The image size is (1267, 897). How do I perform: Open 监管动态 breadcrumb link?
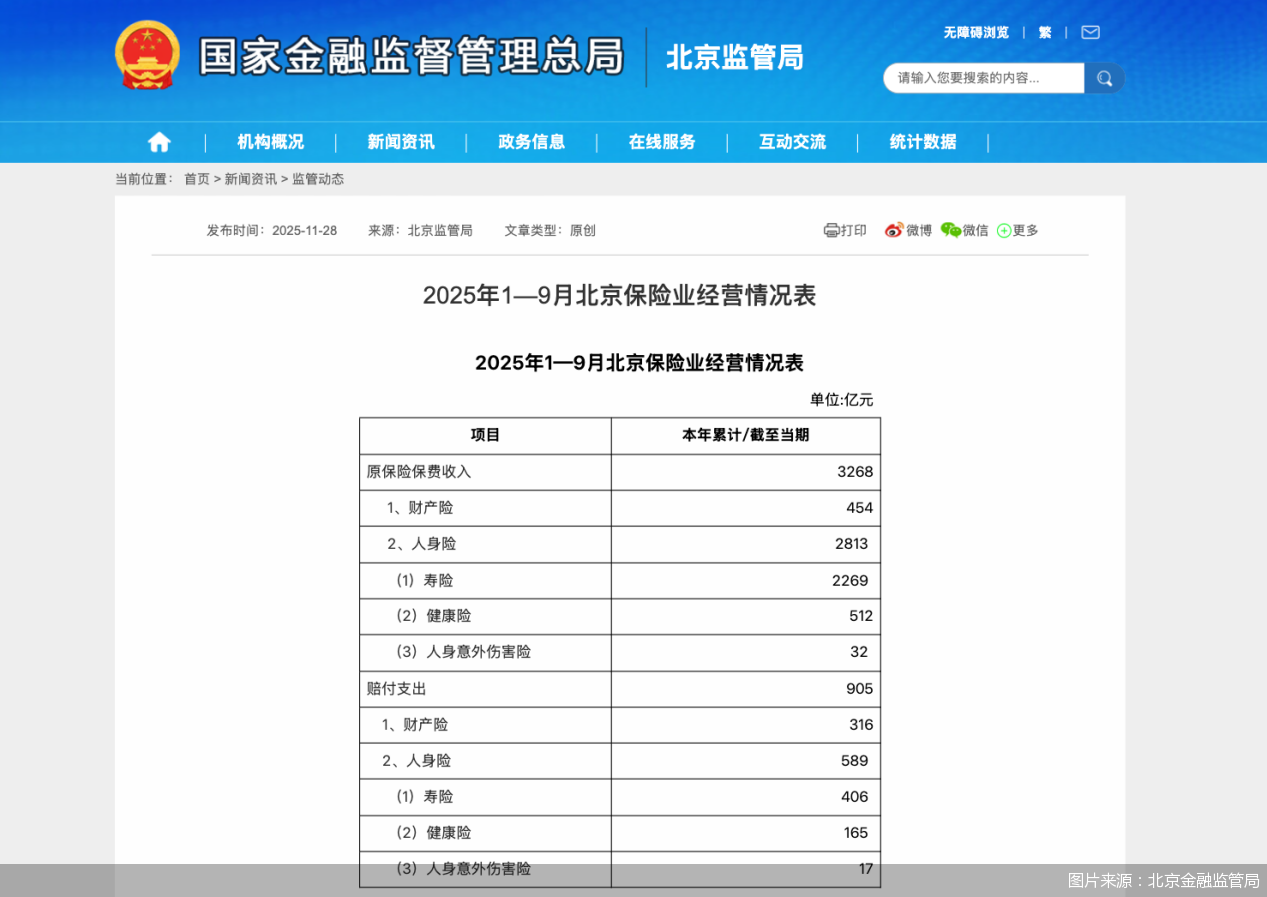tap(317, 179)
